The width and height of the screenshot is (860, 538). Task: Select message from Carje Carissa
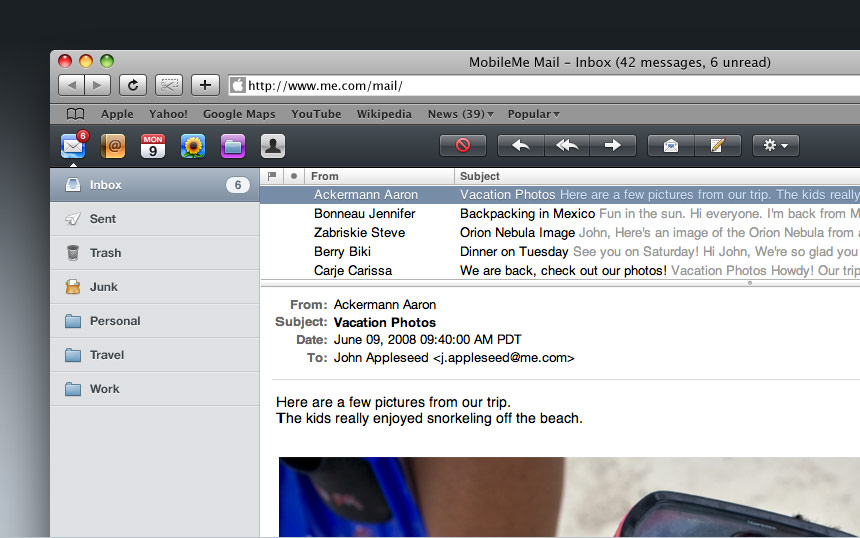click(x=560, y=270)
